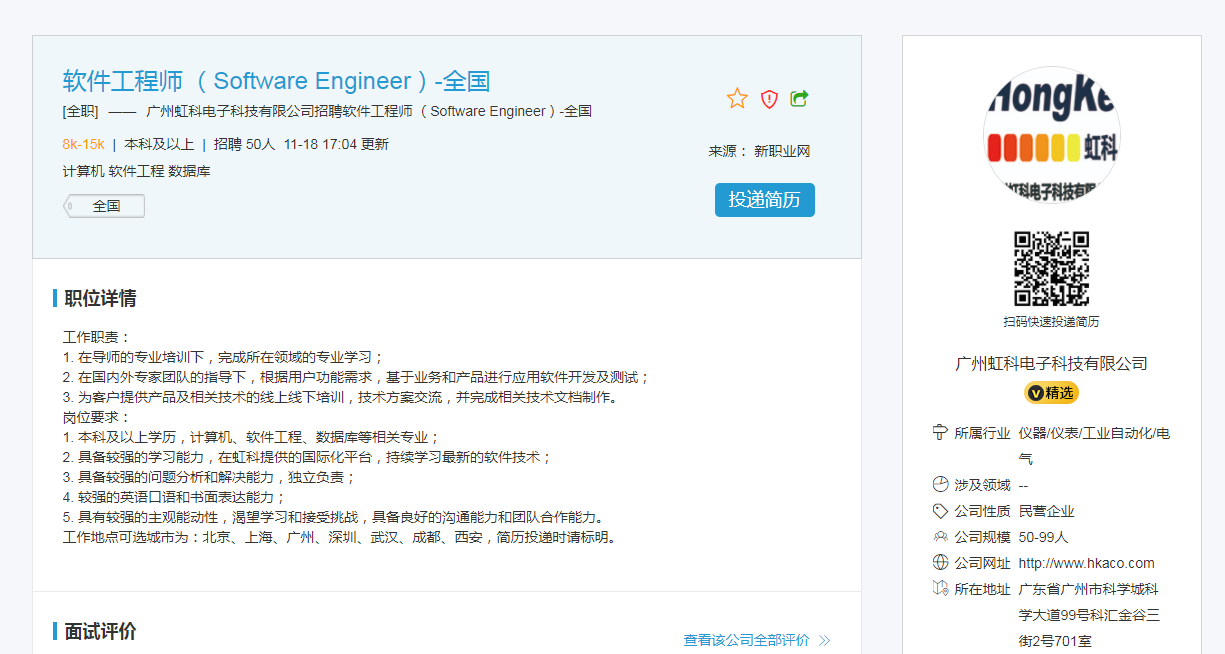Click the red shield report icon
Screen dimensions: 1225x654
[769, 98]
